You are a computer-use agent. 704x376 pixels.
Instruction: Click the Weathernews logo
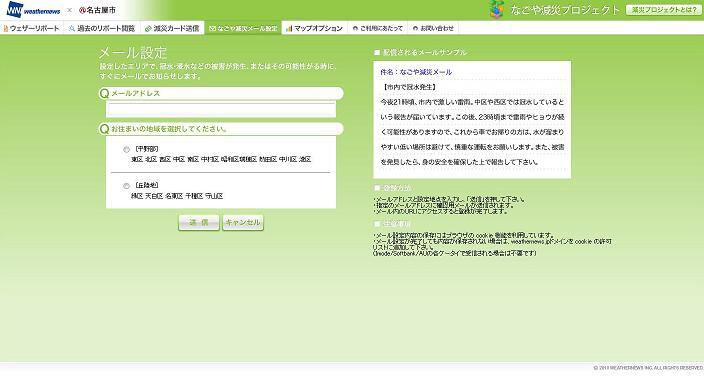pos(34,9)
